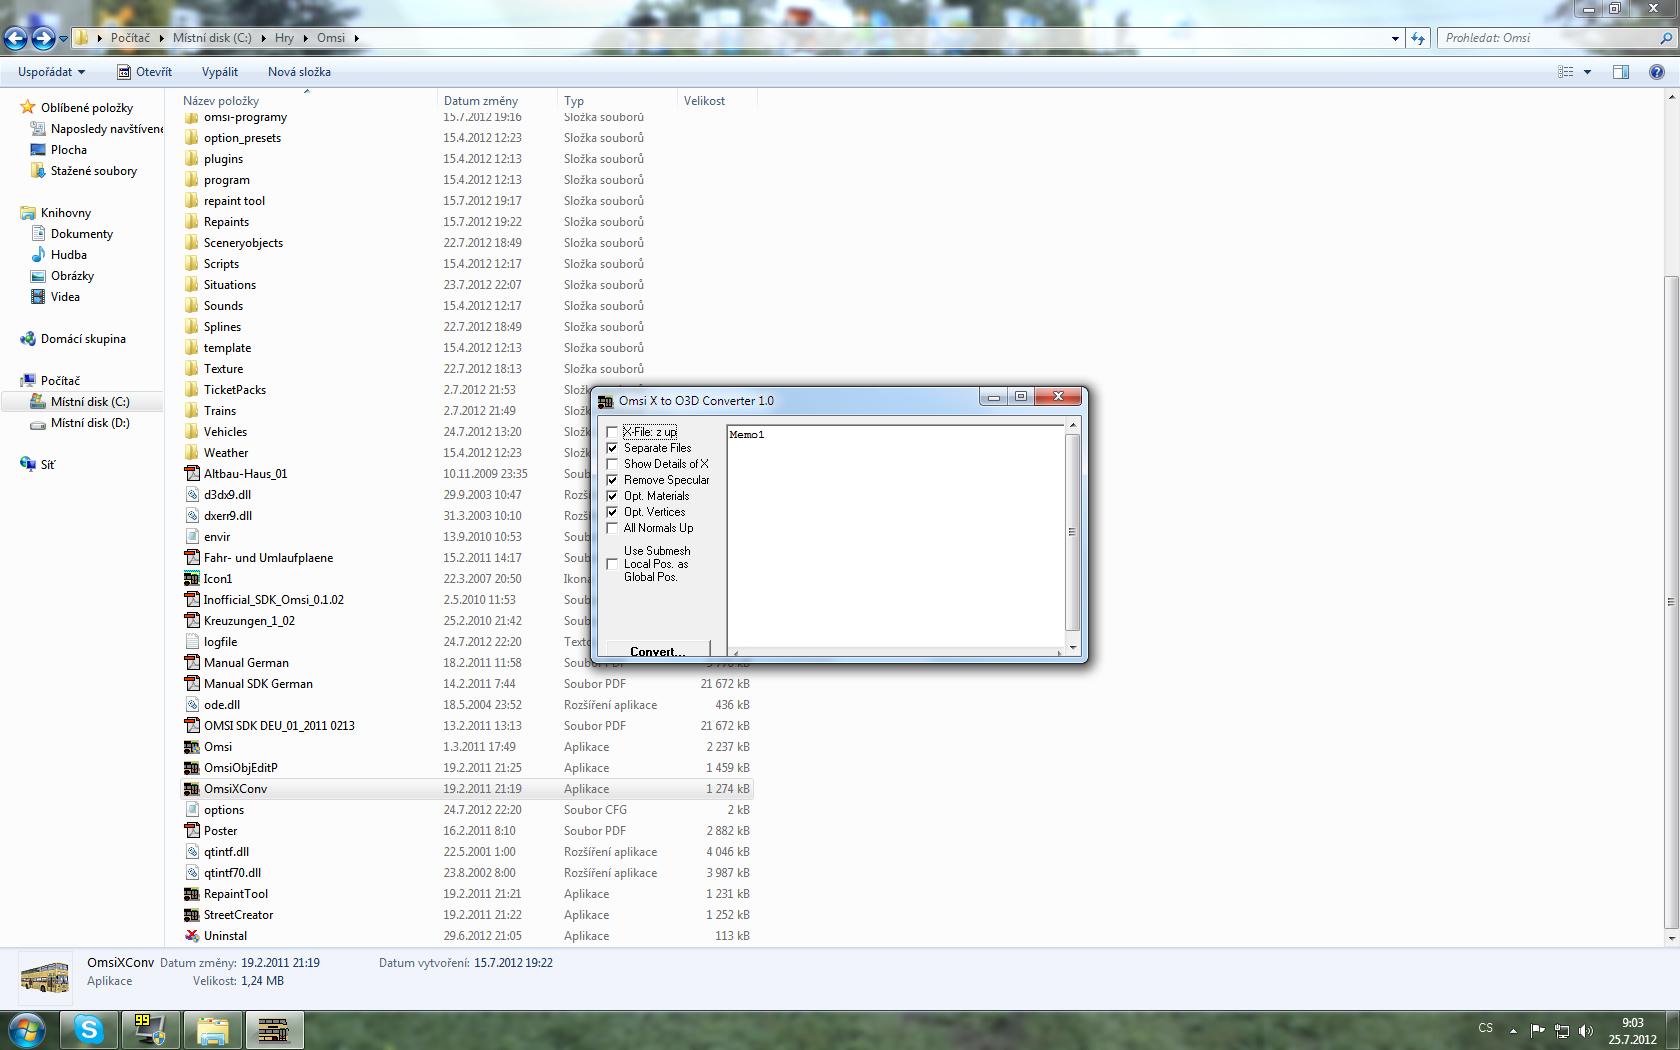Uncheck the Separate Files option
This screenshot has width=1680, height=1050.
(612, 448)
